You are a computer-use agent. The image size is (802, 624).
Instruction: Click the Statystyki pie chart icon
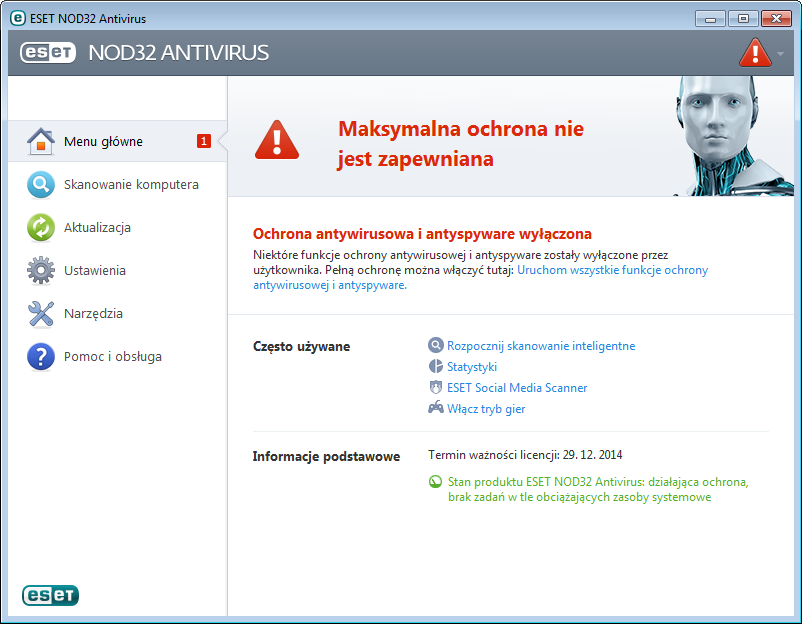coord(435,366)
